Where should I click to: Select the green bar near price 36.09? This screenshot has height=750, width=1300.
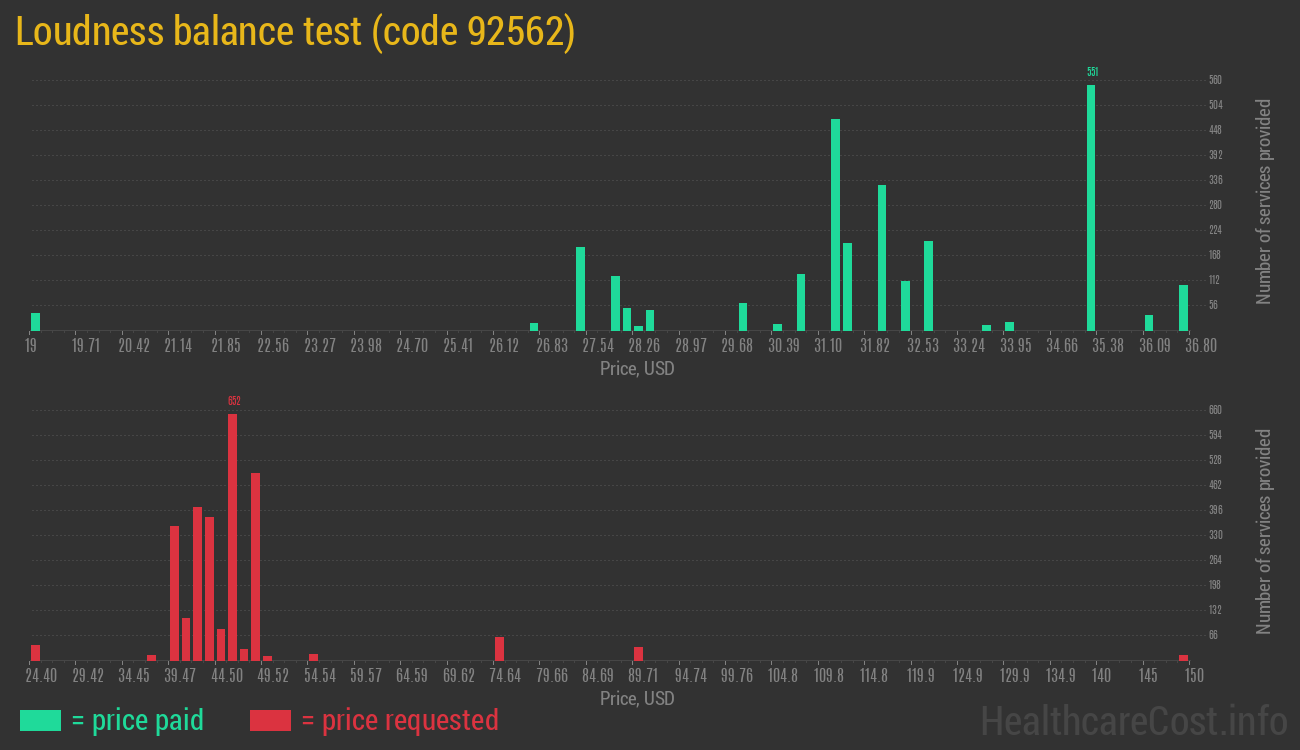1148,323
